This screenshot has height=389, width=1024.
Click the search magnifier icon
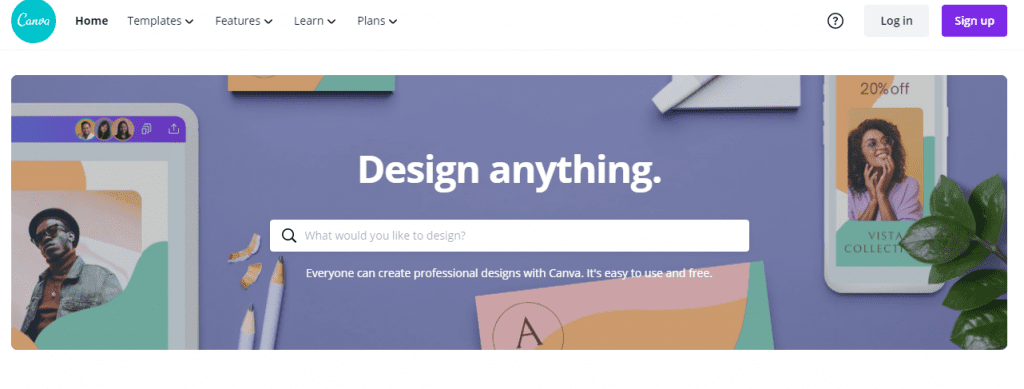pos(289,236)
